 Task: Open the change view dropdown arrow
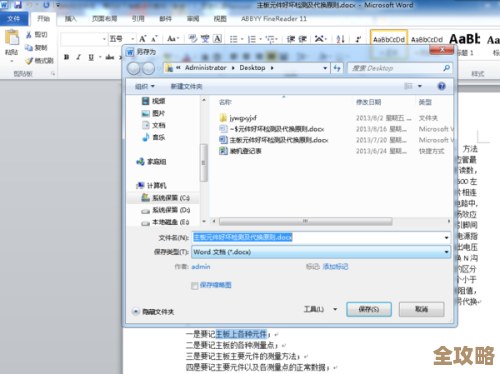coord(420,86)
